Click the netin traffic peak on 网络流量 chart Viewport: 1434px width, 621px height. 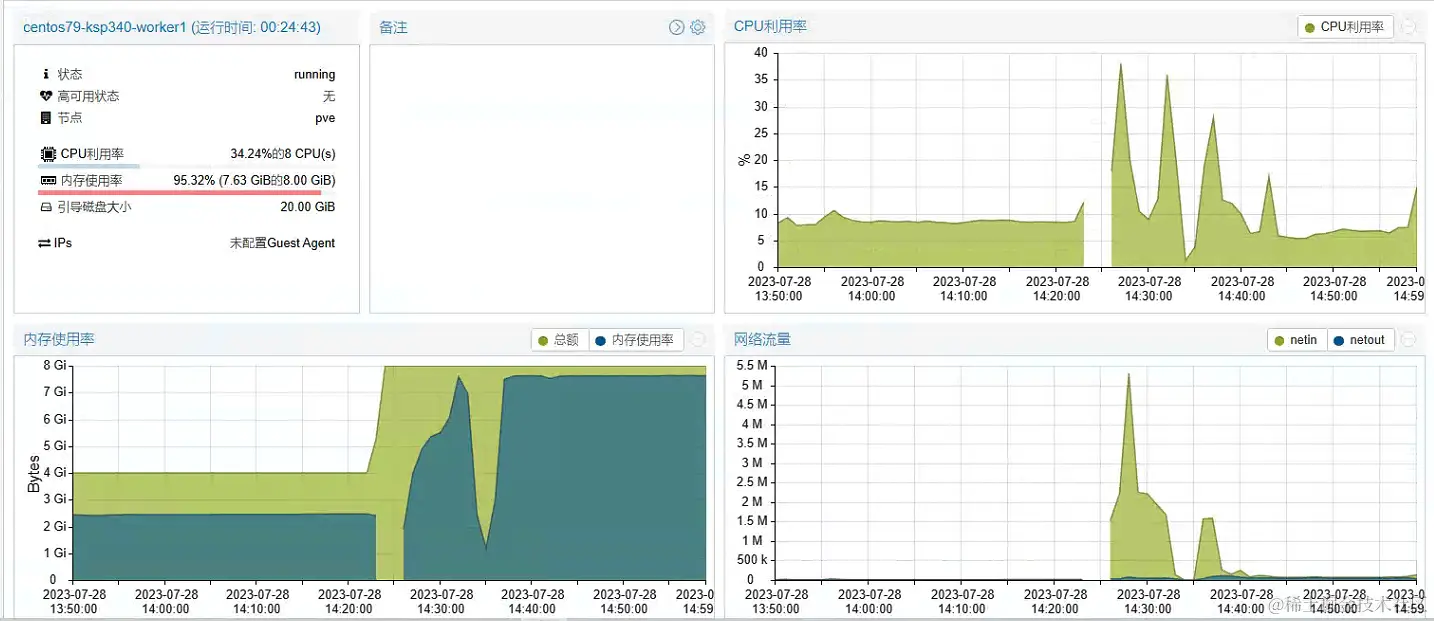point(1128,375)
